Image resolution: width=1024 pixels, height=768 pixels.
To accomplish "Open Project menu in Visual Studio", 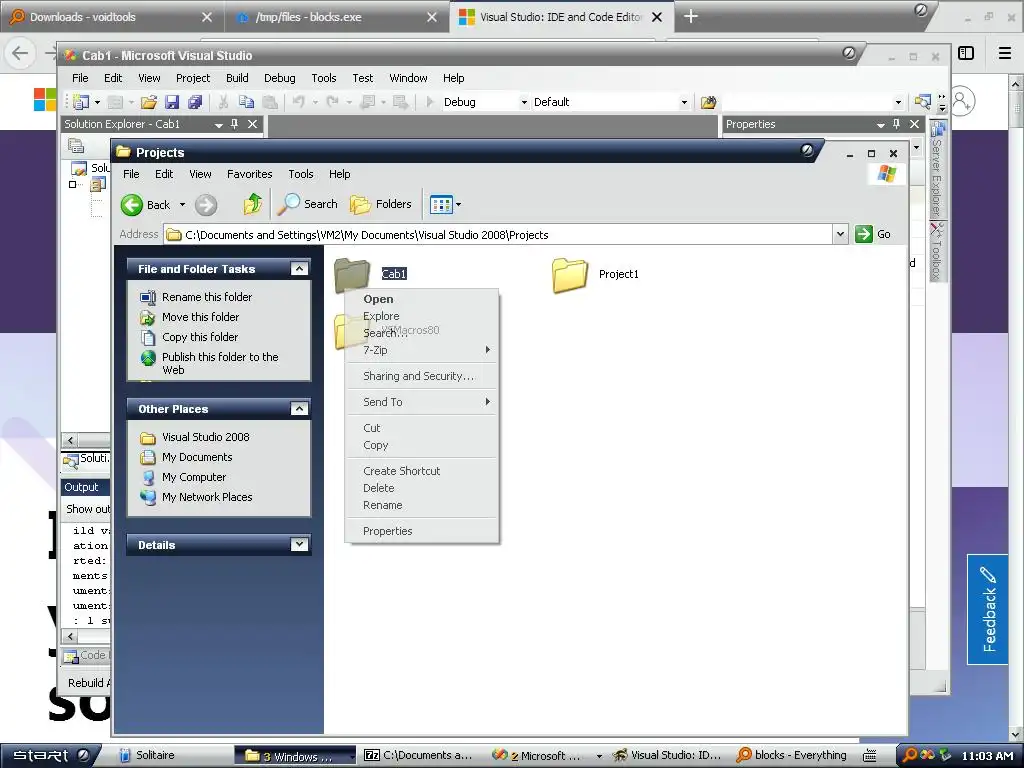I will (193, 78).
